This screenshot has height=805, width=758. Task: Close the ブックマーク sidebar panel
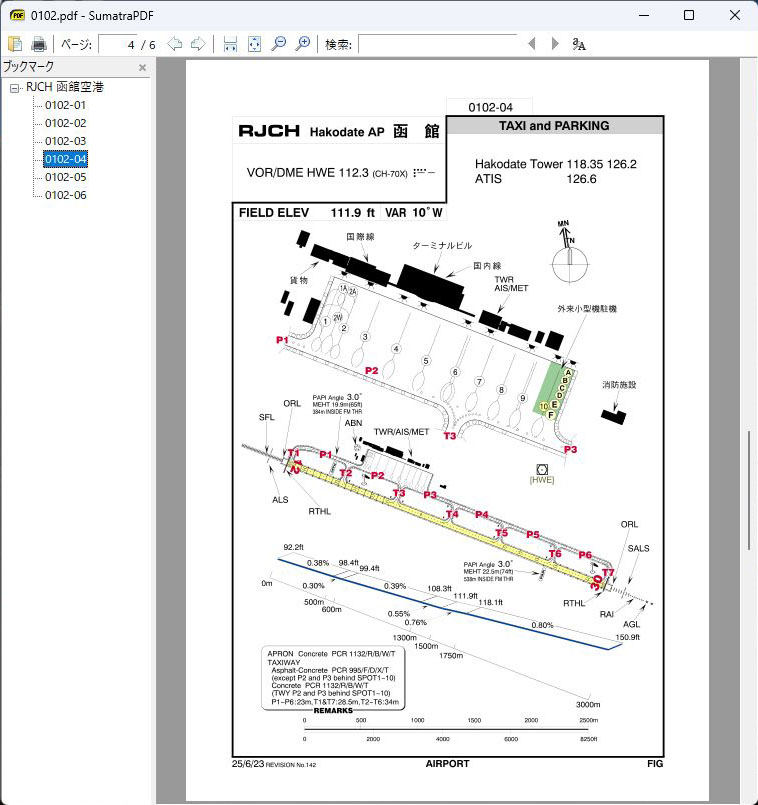142,68
